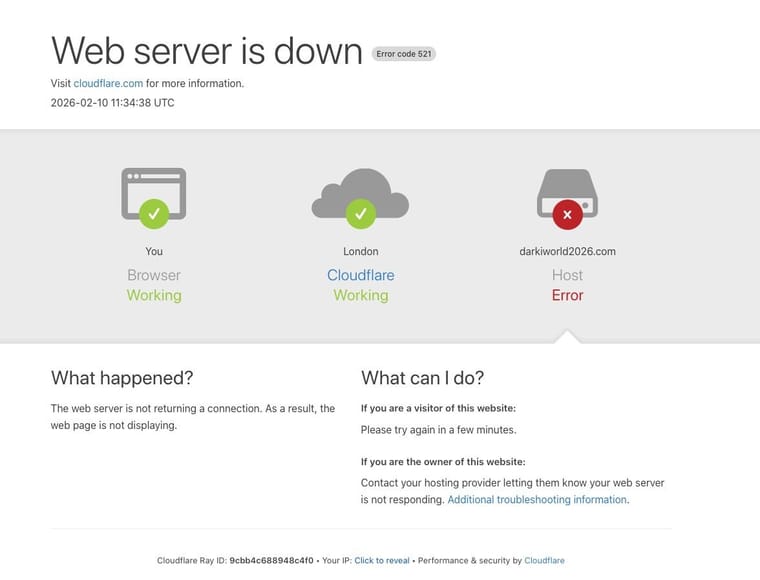This screenshot has height=580, width=760.
Task: Click the darkiworld2026.com host name
Action: click(567, 252)
